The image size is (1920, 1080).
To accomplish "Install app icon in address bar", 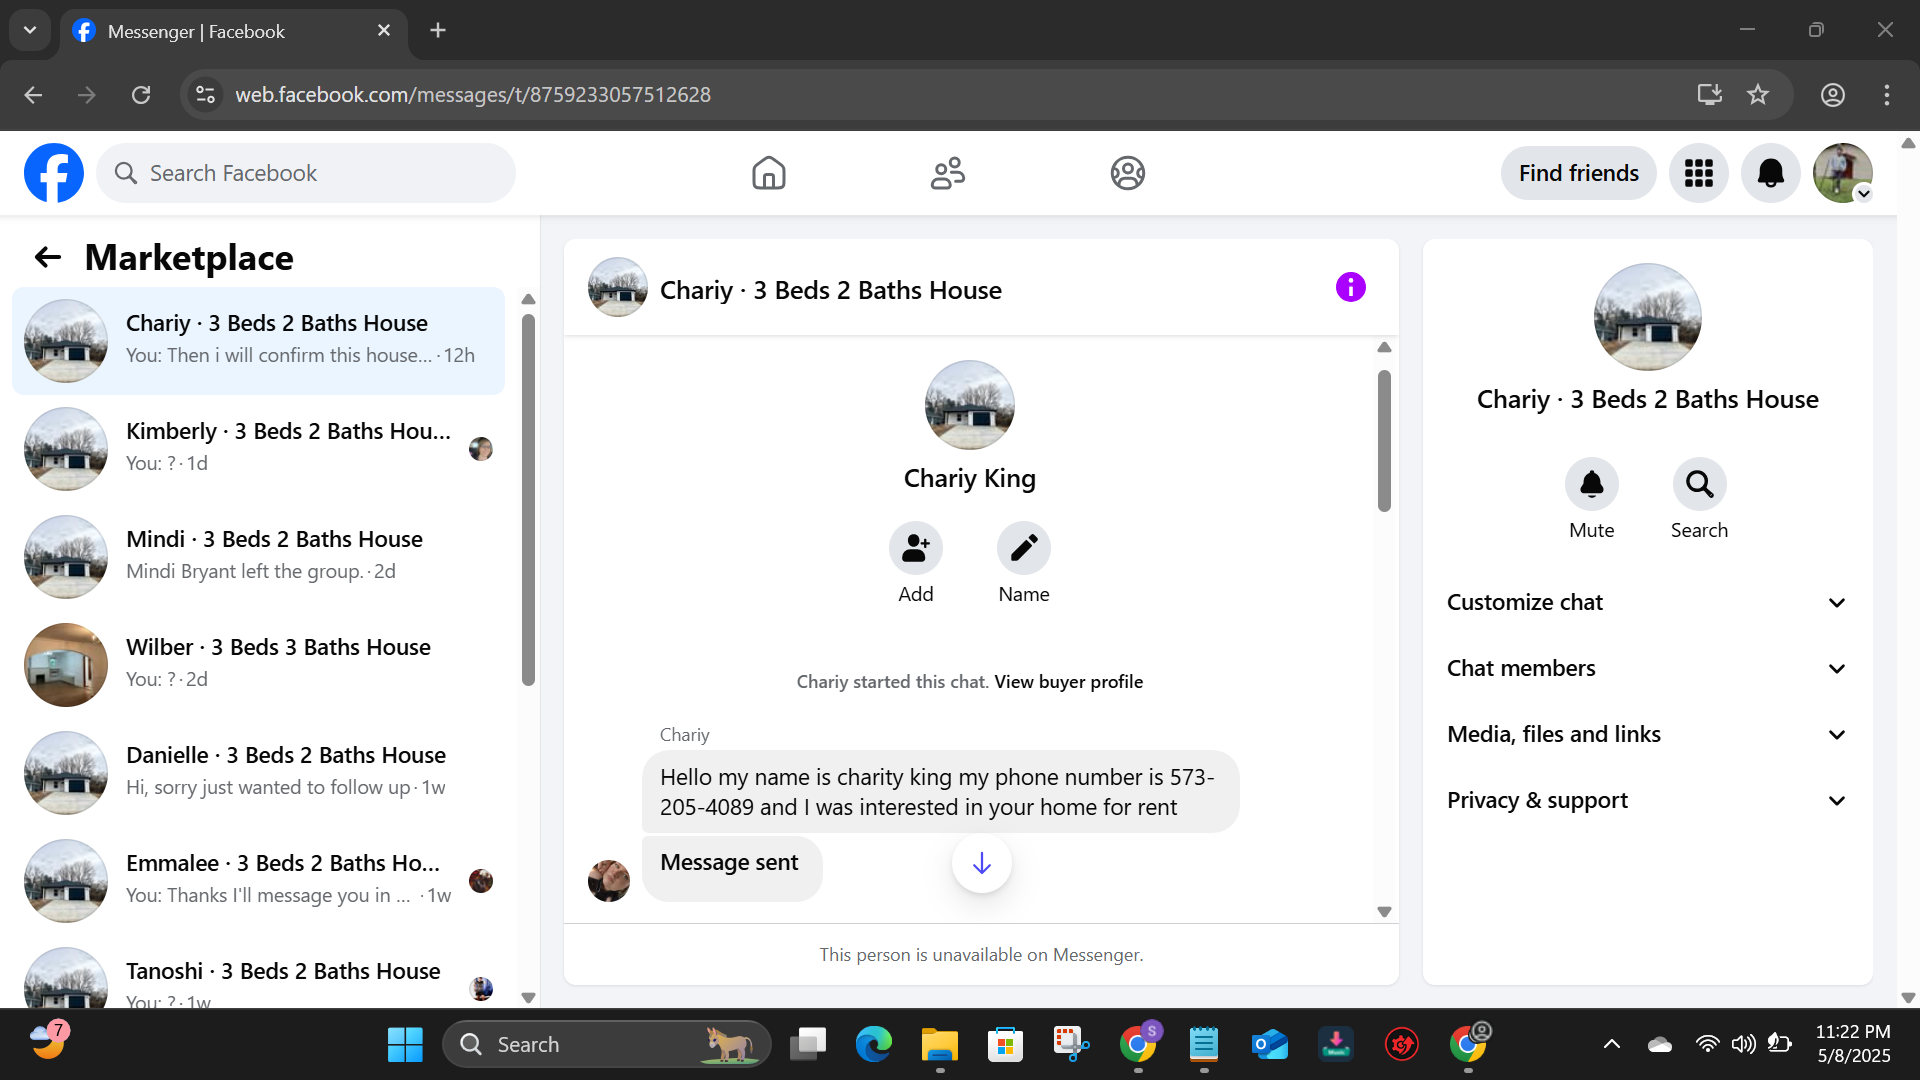I will coord(1710,95).
